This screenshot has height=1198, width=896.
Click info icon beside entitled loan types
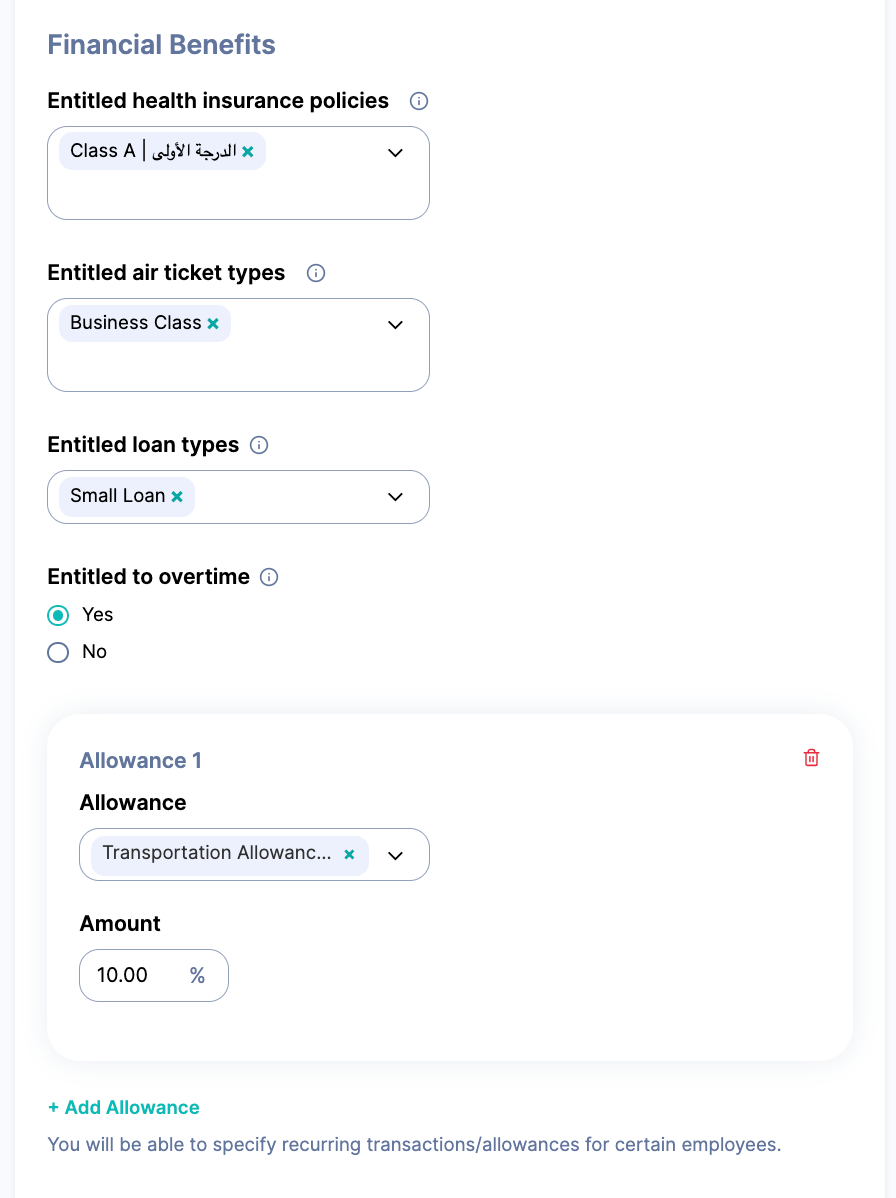[259, 445]
